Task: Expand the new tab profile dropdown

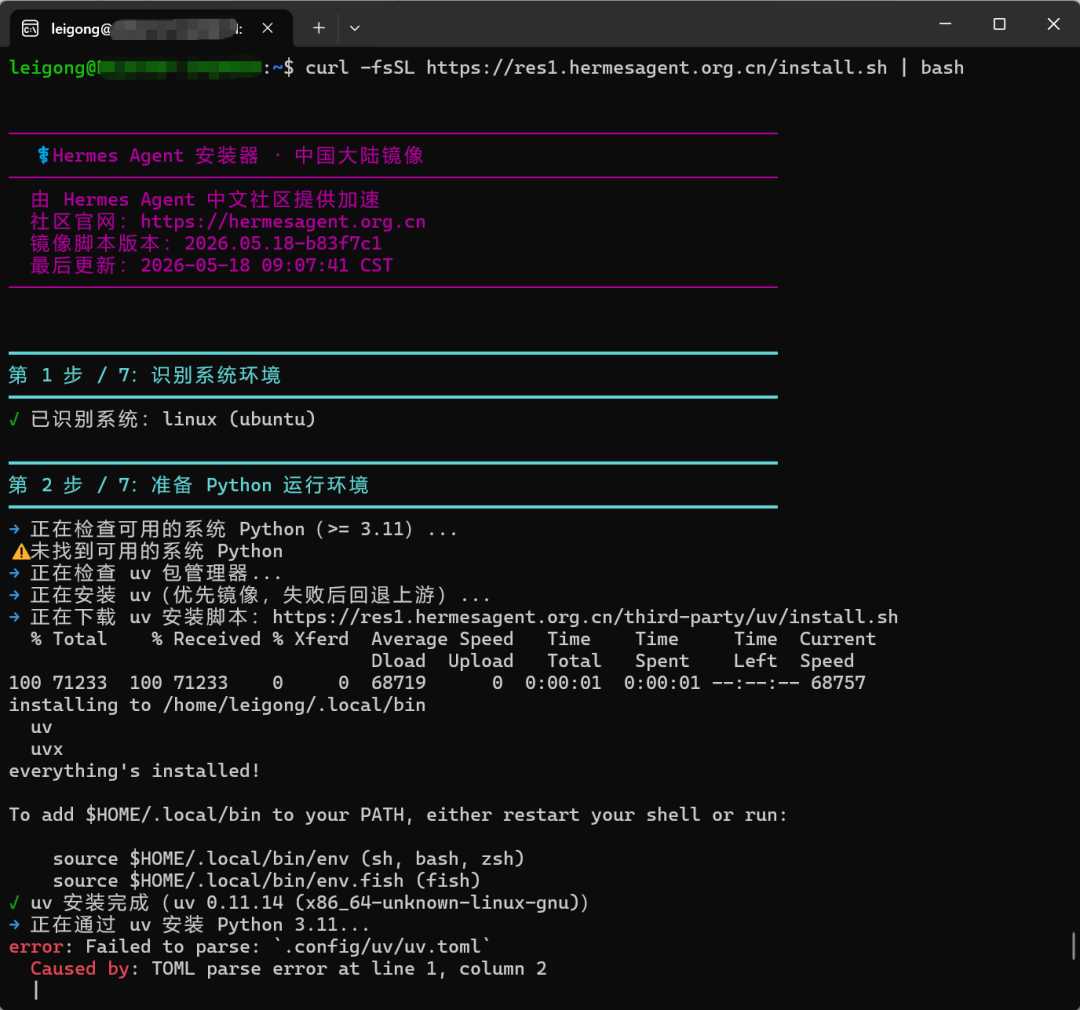Action: click(x=354, y=28)
